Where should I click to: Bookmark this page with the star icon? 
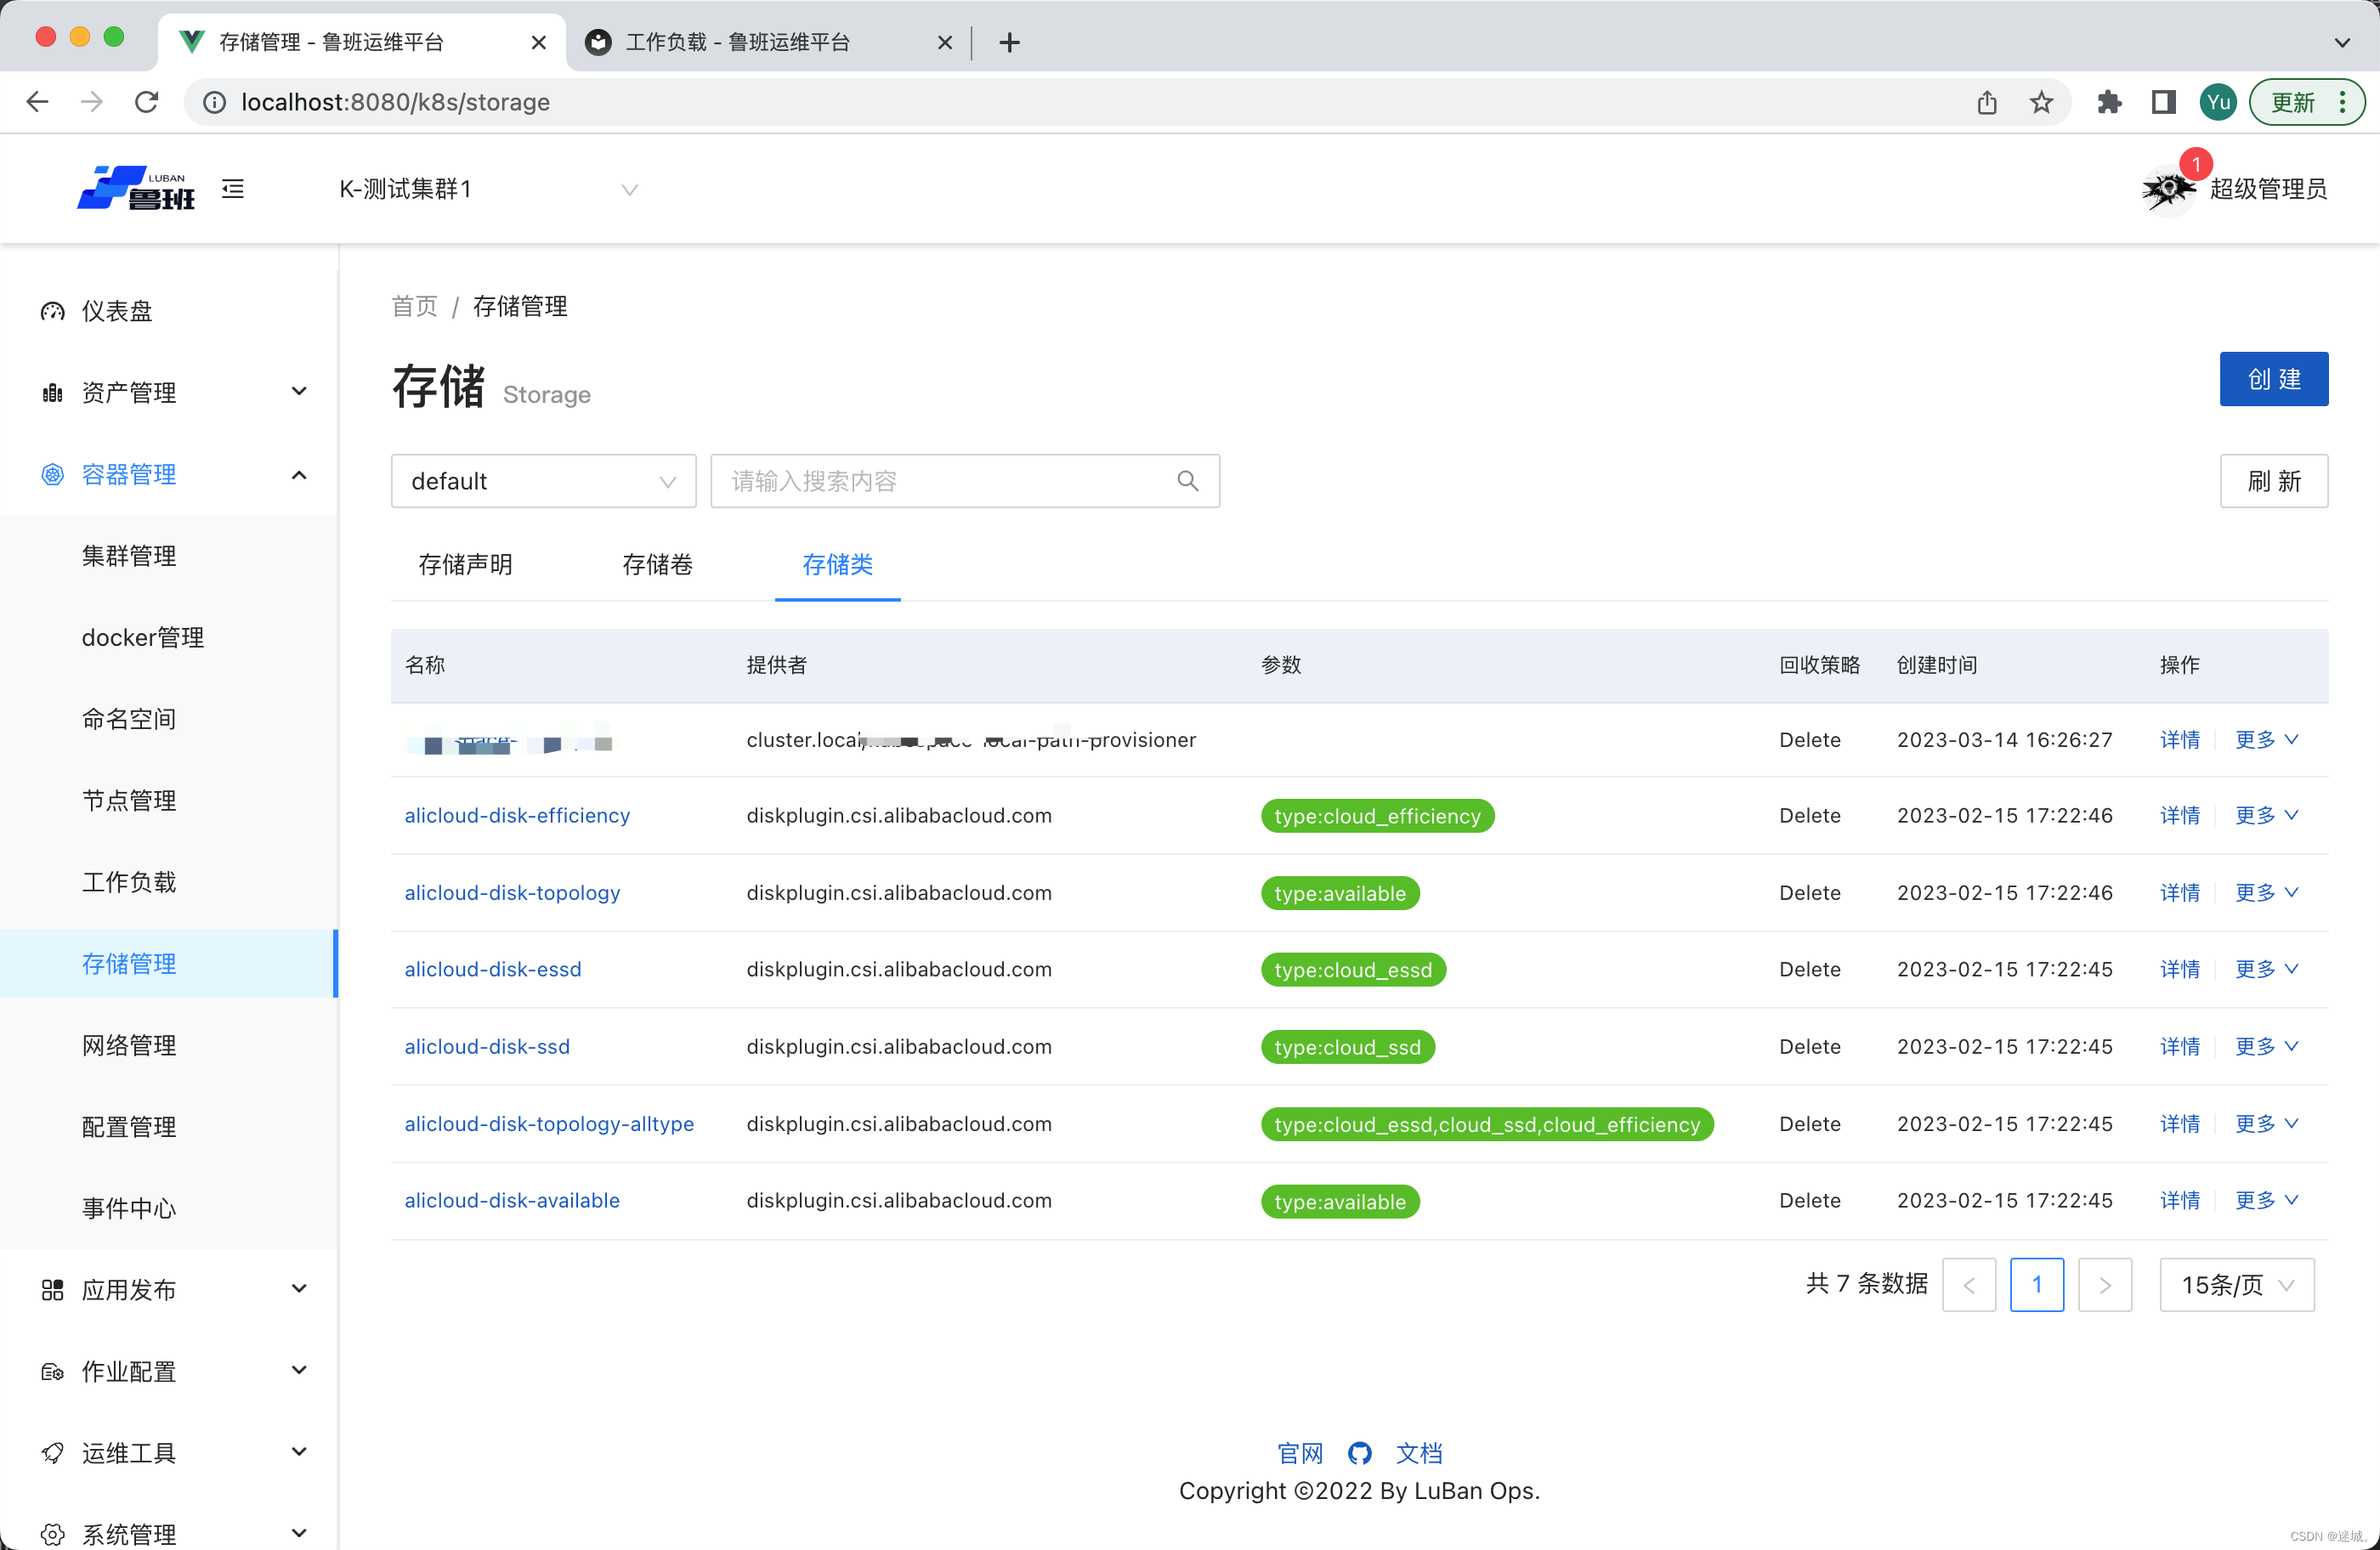[x=2041, y=102]
